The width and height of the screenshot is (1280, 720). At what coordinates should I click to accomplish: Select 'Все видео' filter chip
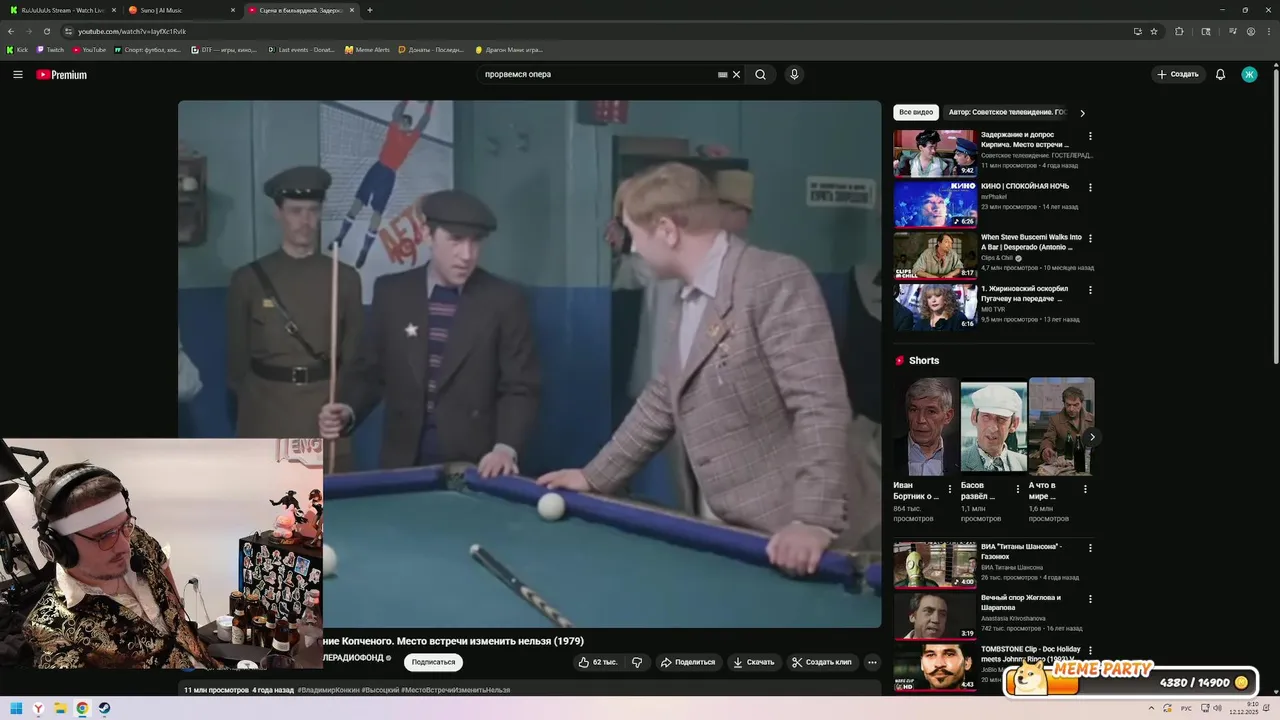(916, 113)
